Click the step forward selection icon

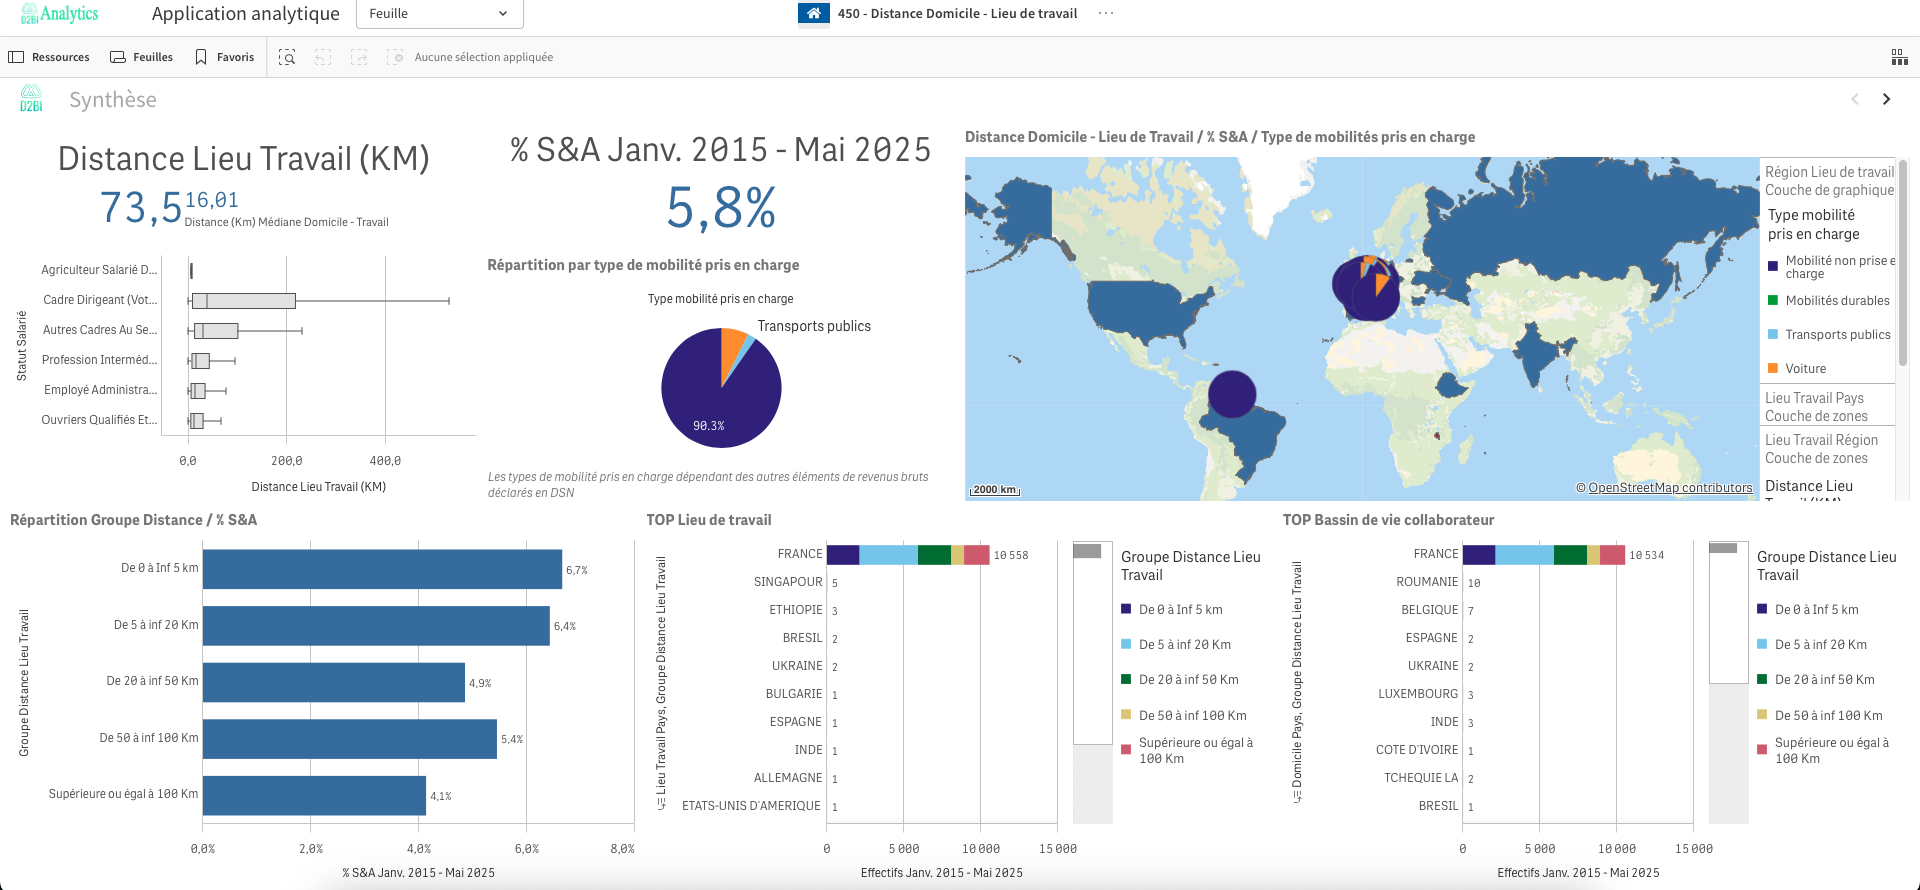359,57
